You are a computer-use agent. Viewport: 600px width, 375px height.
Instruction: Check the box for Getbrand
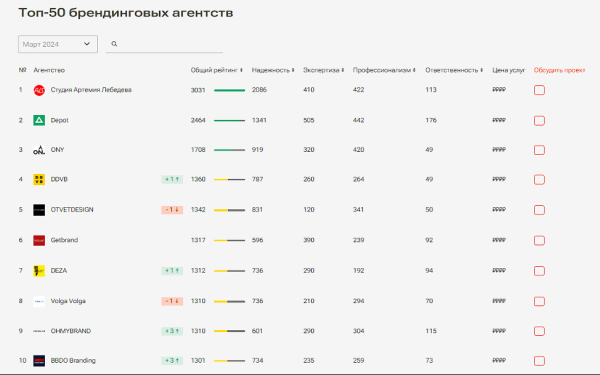point(539,240)
